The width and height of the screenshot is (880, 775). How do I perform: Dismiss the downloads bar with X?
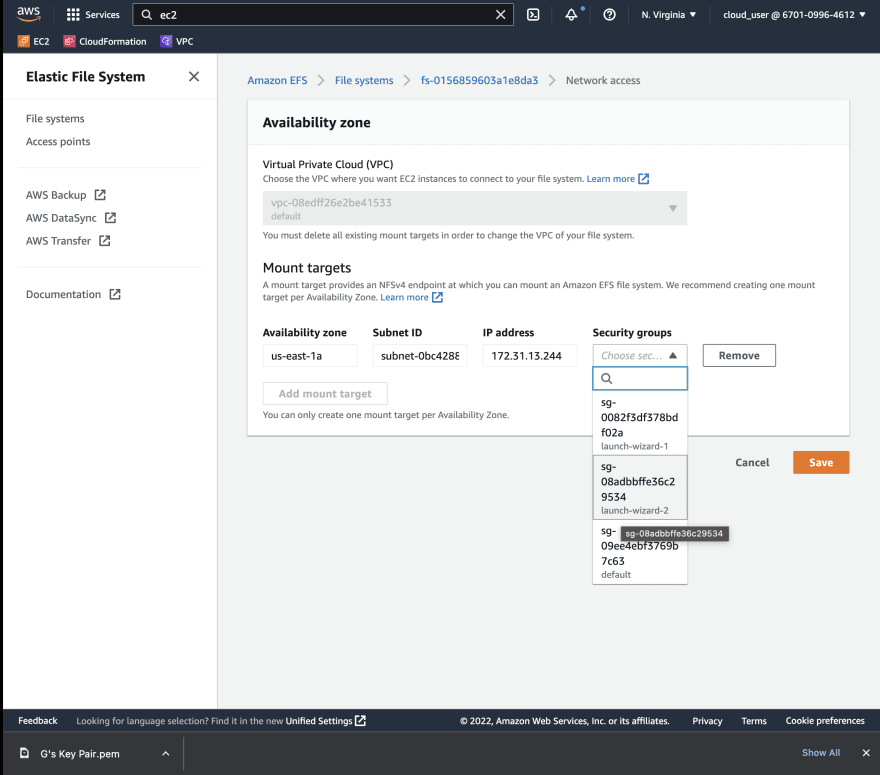[866, 753]
